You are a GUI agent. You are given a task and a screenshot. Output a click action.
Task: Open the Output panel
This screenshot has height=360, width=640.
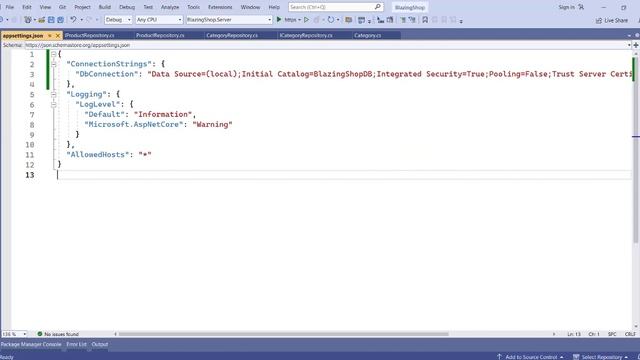pos(100,344)
